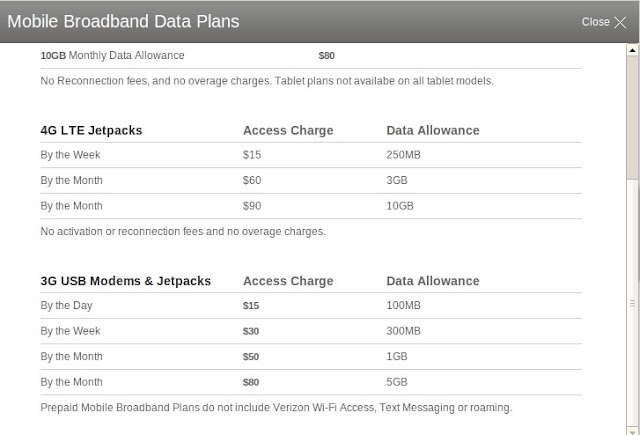Click the 3G By the Week $30 row

[311, 331]
